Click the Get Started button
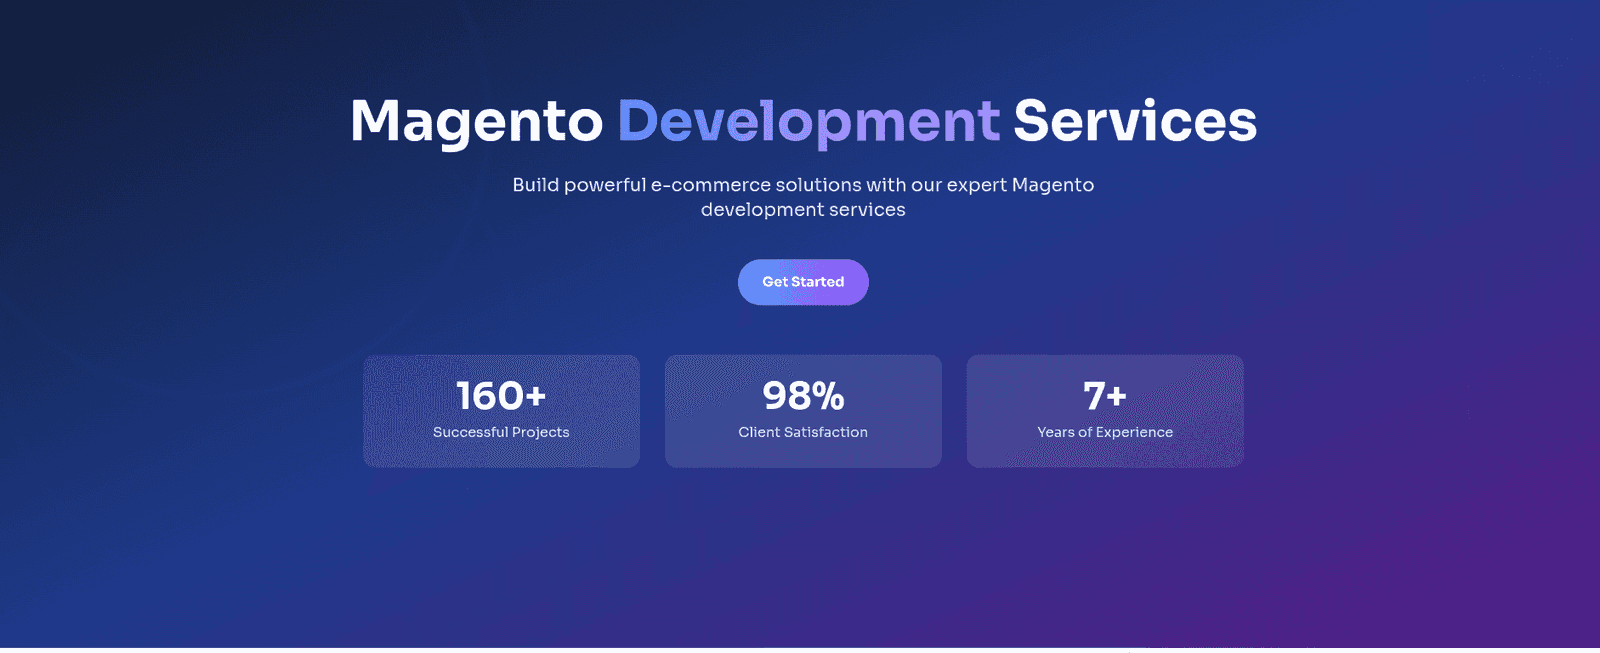Image resolution: width=1600 pixels, height=653 pixels. coord(803,282)
